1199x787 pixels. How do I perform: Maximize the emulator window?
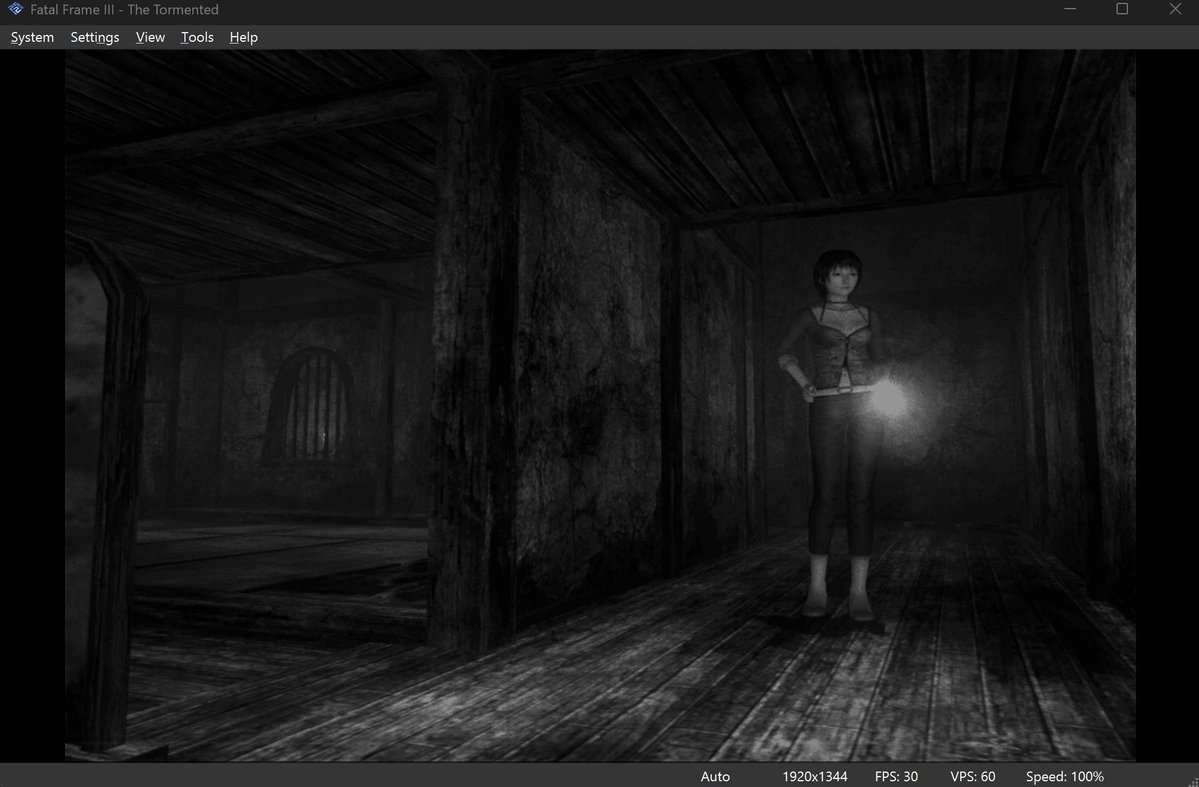1122,9
